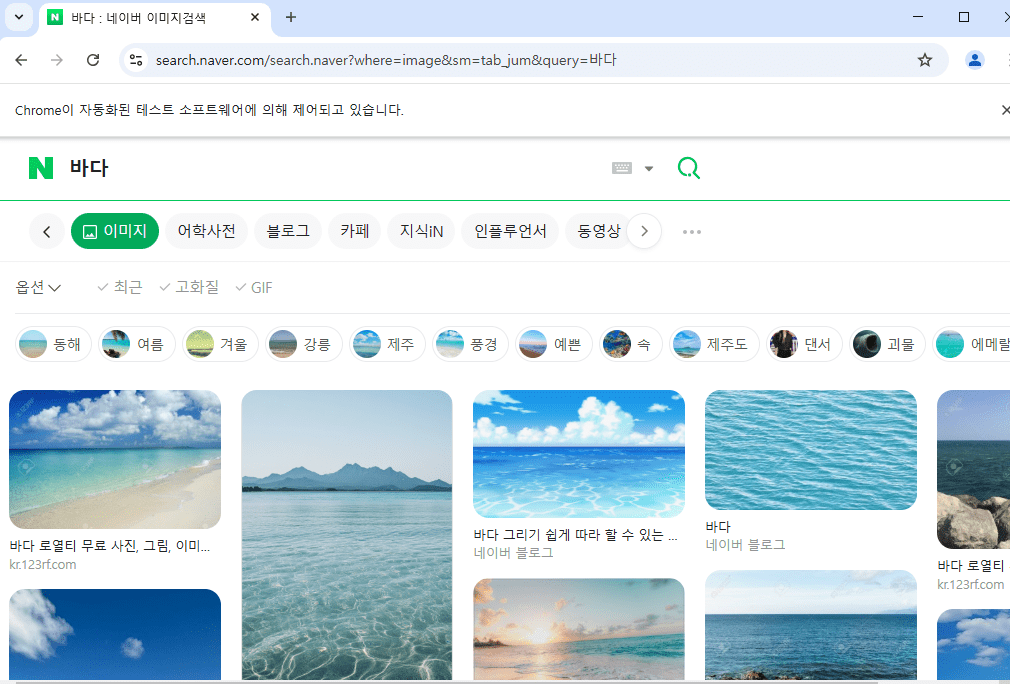Dismiss the Chrome automation notice bar

coord(1005,110)
